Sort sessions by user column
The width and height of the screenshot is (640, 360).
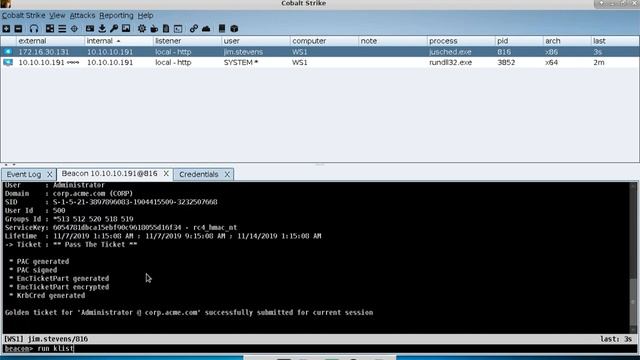(256, 41)
